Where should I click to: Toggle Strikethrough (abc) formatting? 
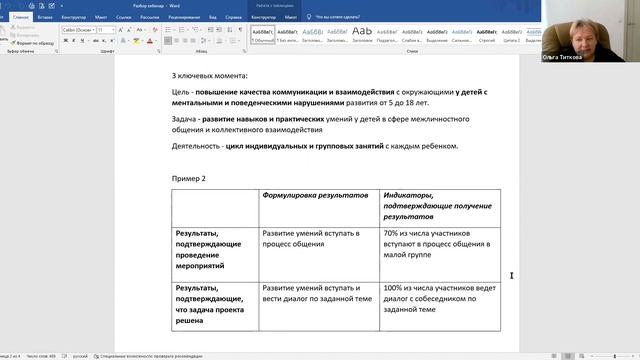pos(96,41)
